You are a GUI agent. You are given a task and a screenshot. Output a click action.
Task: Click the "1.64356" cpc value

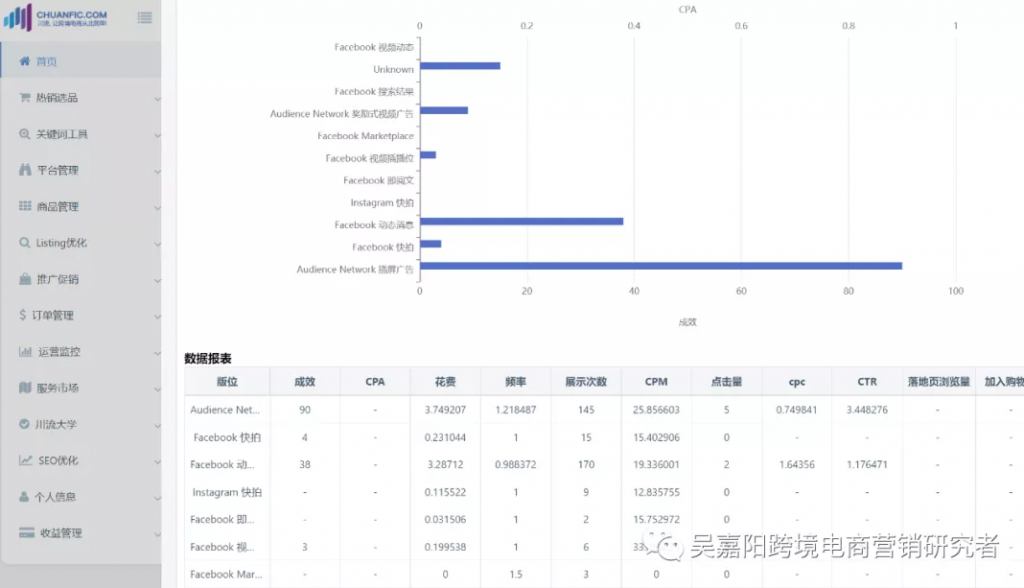(797, 465)
